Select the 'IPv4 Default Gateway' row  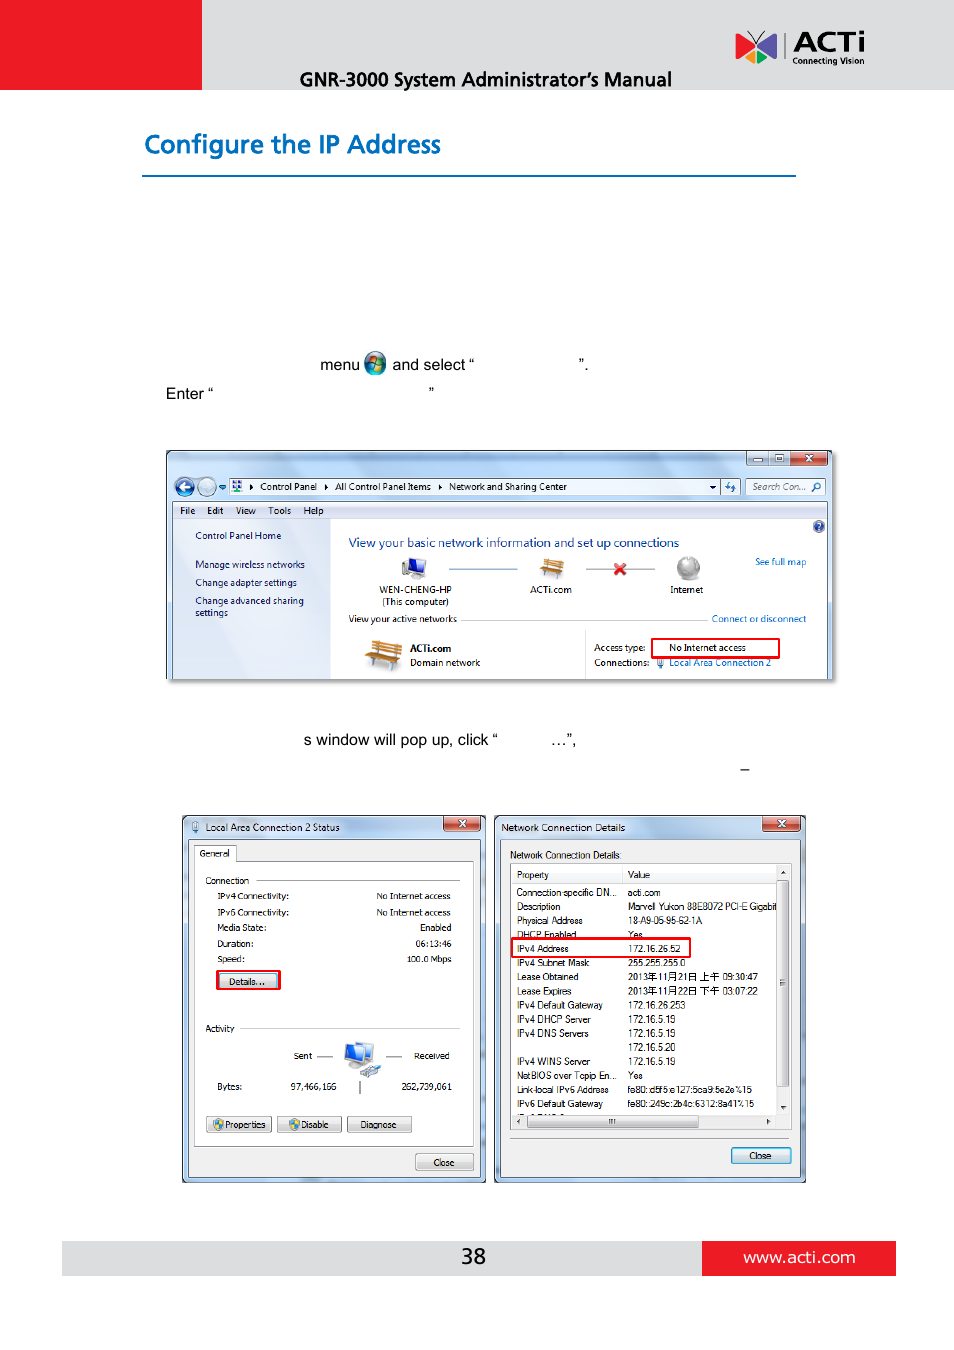(645, 1005)
